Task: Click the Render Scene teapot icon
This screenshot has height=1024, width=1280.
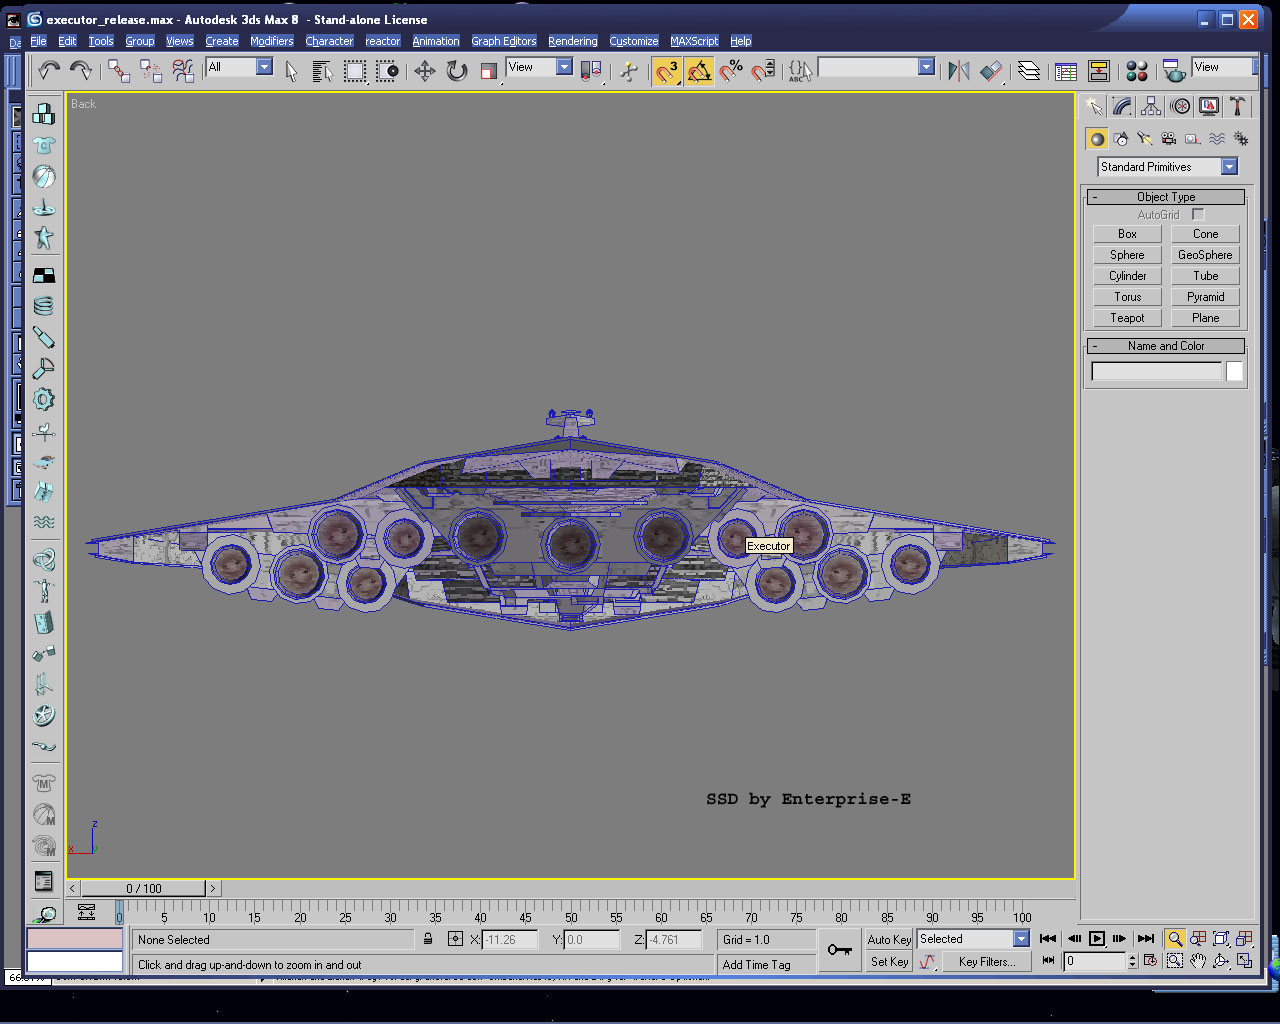Action: [x=1174, y=70]
